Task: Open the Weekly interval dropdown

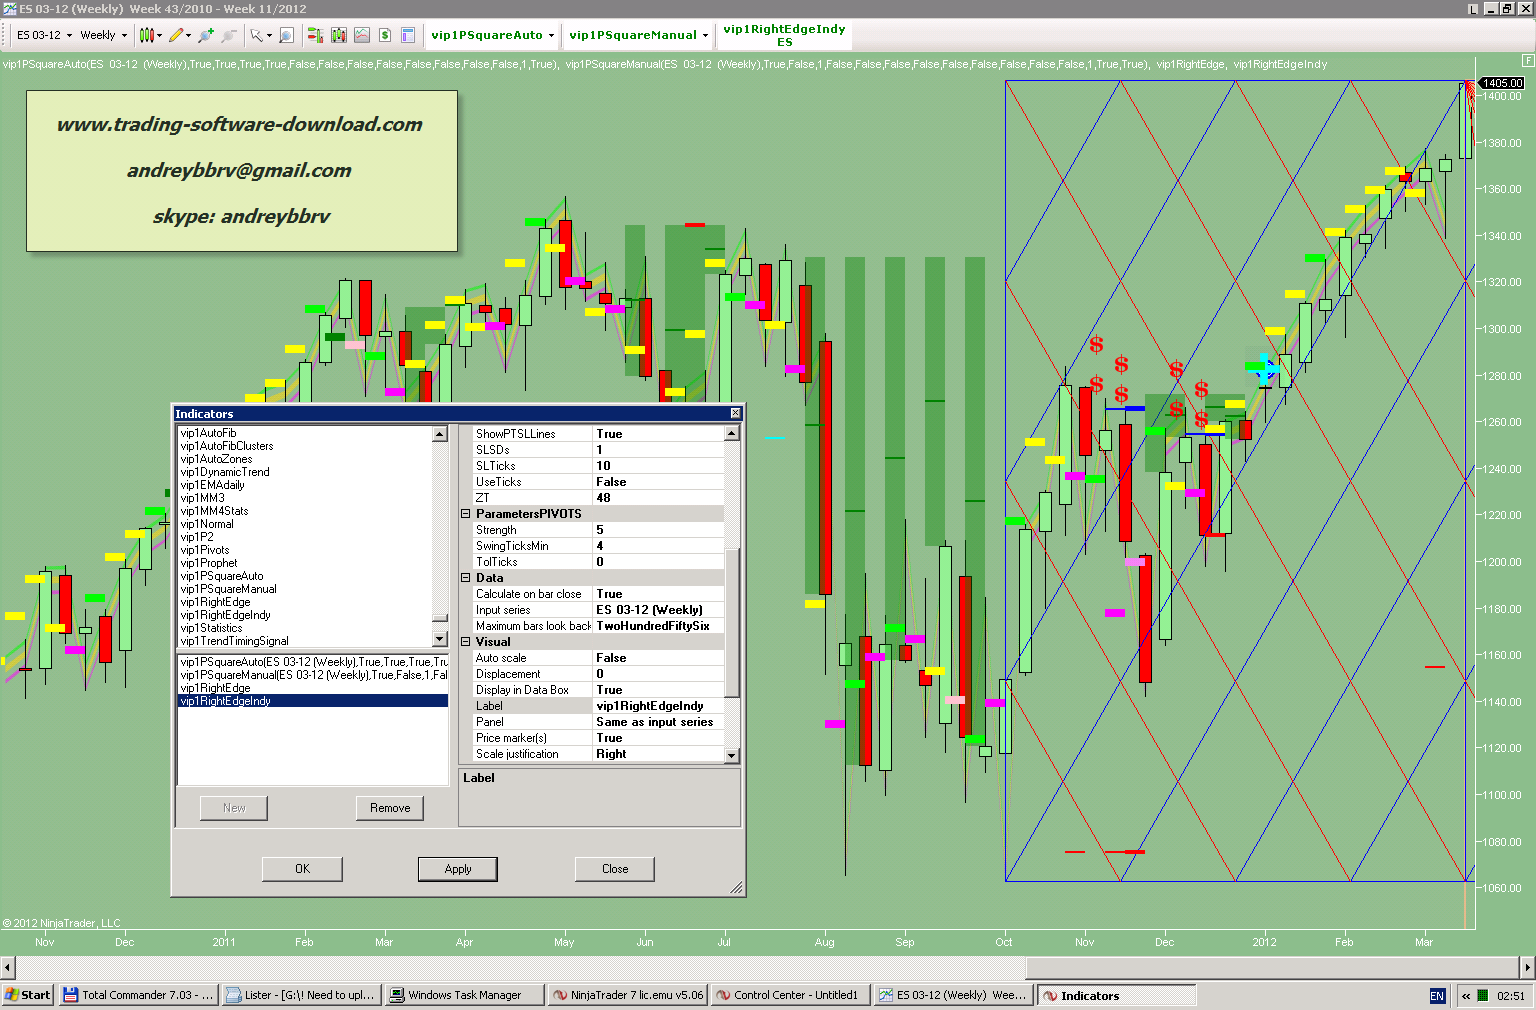Action: click(104, 35)
